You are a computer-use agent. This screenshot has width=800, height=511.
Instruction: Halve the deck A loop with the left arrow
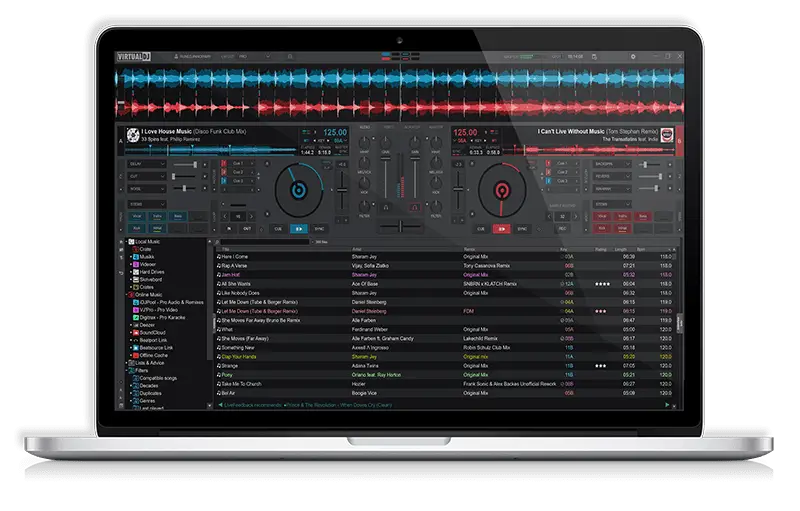tap(225, 217)
